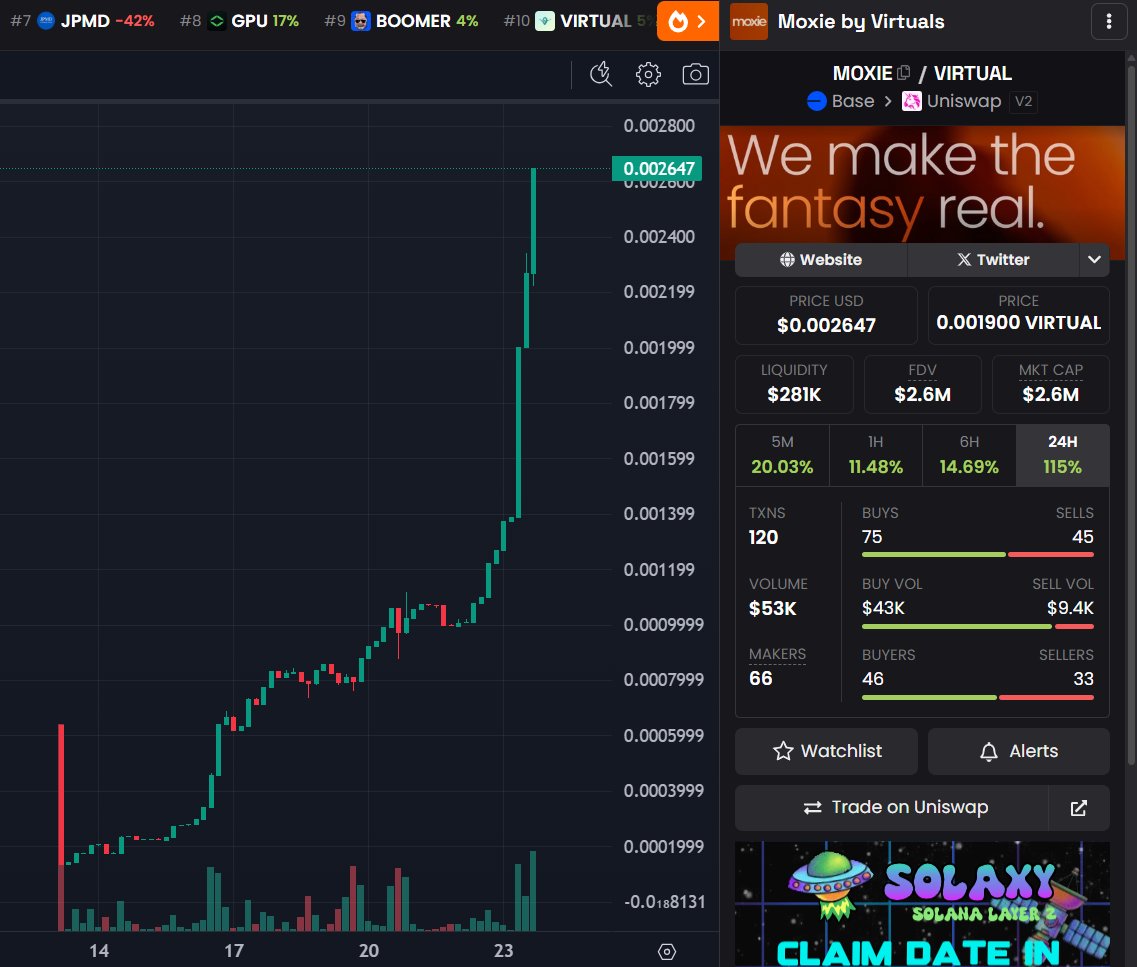Screen dimensions: 1137x967
Task: Set price Alerts for pair
Action: pos(1019,751)
